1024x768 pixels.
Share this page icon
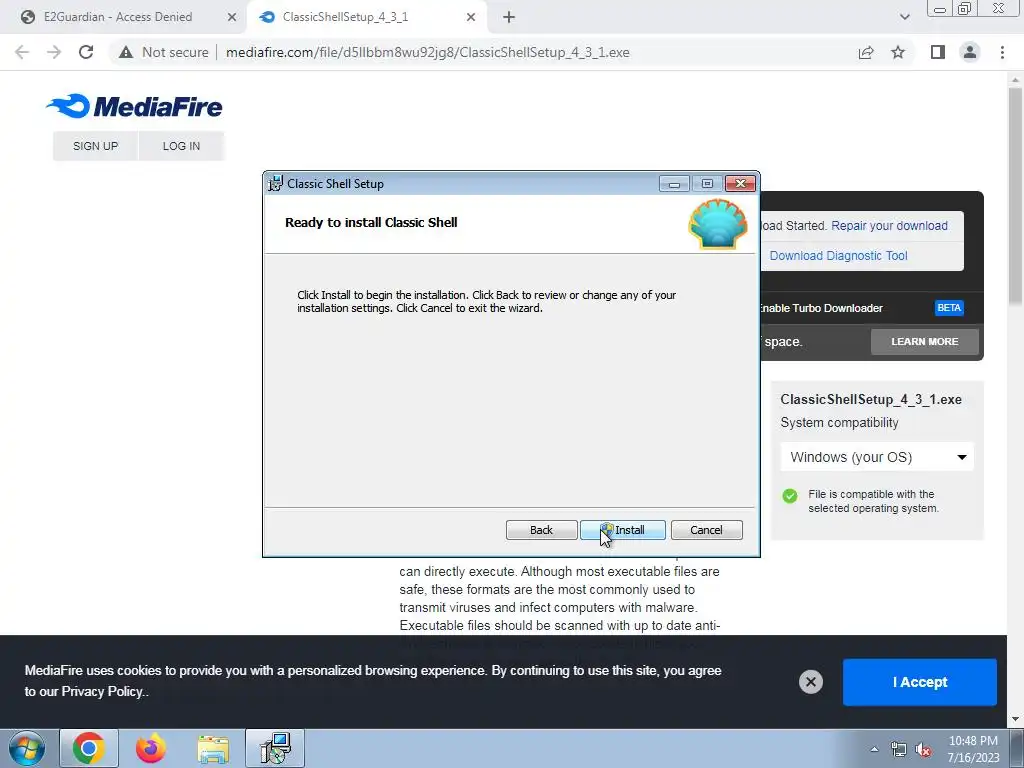(866, 52)
